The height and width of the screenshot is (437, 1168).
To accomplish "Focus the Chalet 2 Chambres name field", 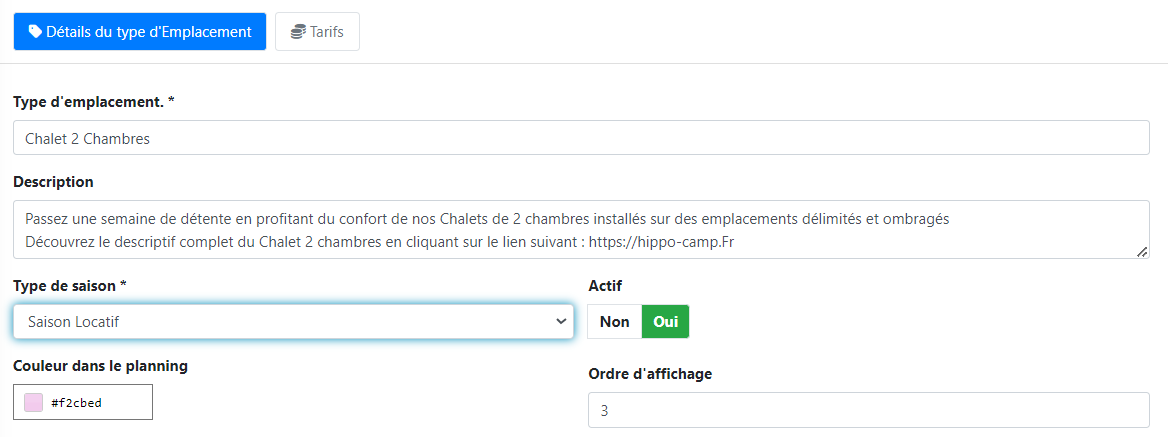I will click(x=581, y=139).
